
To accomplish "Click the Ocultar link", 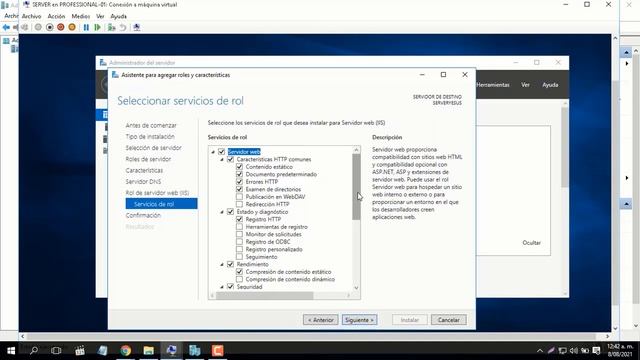I will (x=531, y=243).
